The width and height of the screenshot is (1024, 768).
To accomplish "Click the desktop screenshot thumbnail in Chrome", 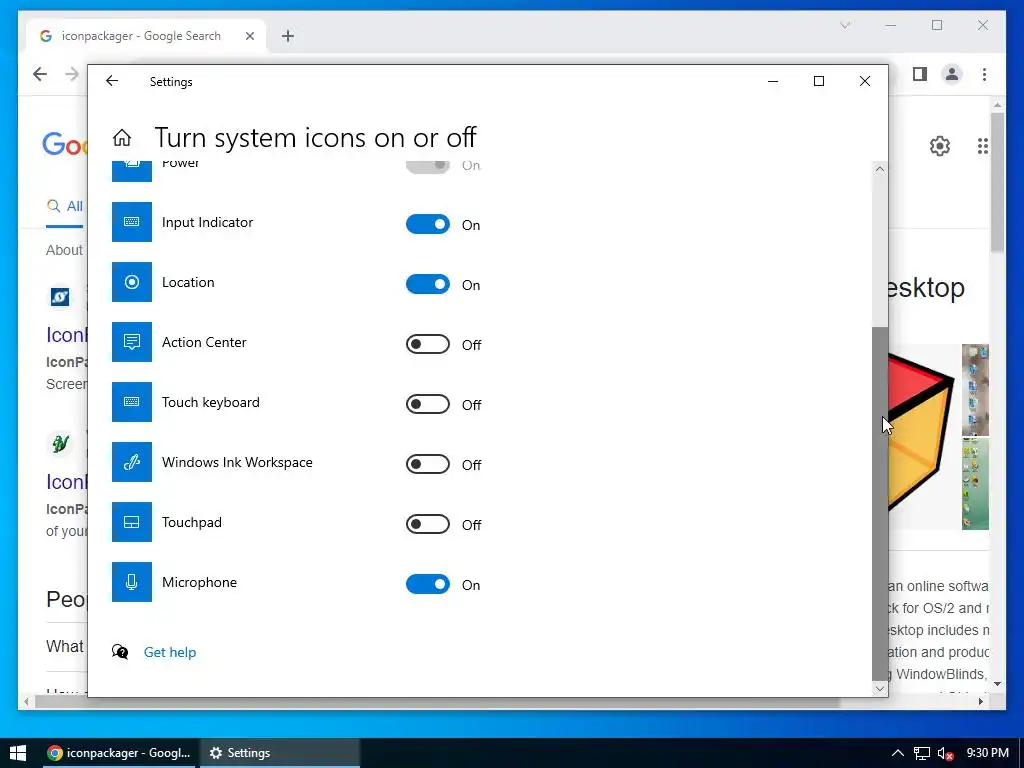I will (975, 390).
